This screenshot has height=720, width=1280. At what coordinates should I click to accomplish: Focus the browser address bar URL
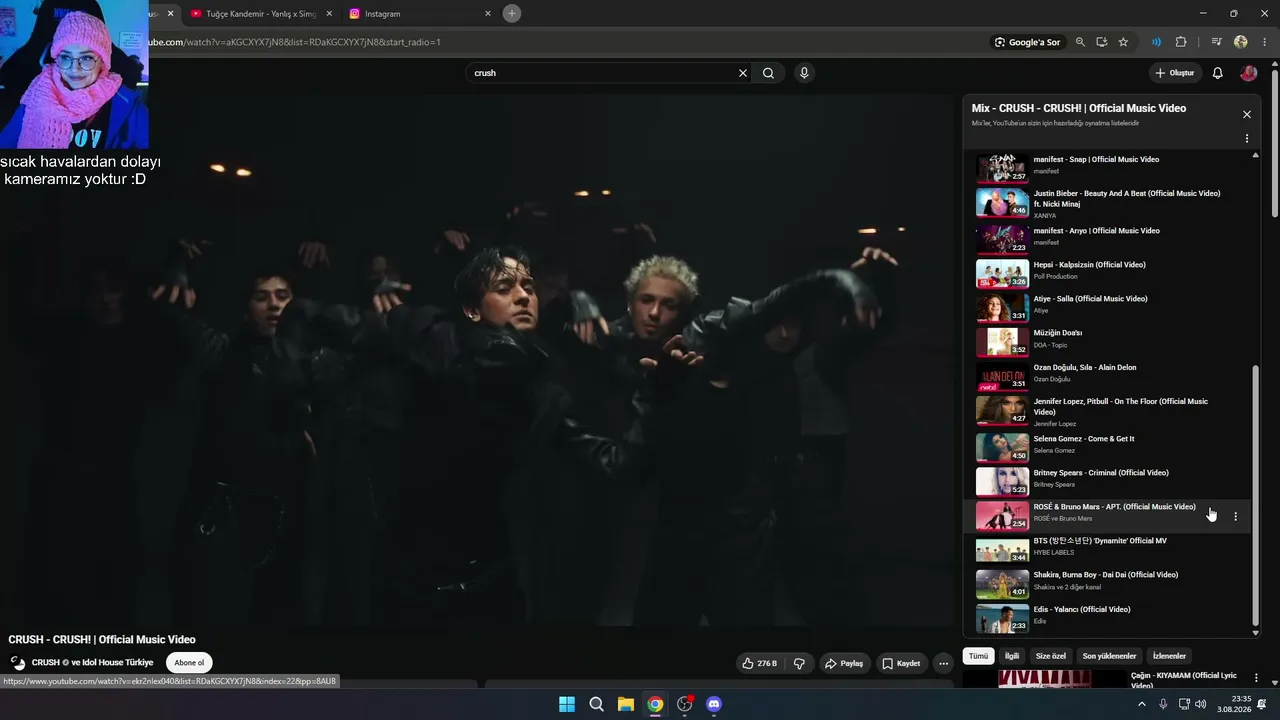point(296,42)
